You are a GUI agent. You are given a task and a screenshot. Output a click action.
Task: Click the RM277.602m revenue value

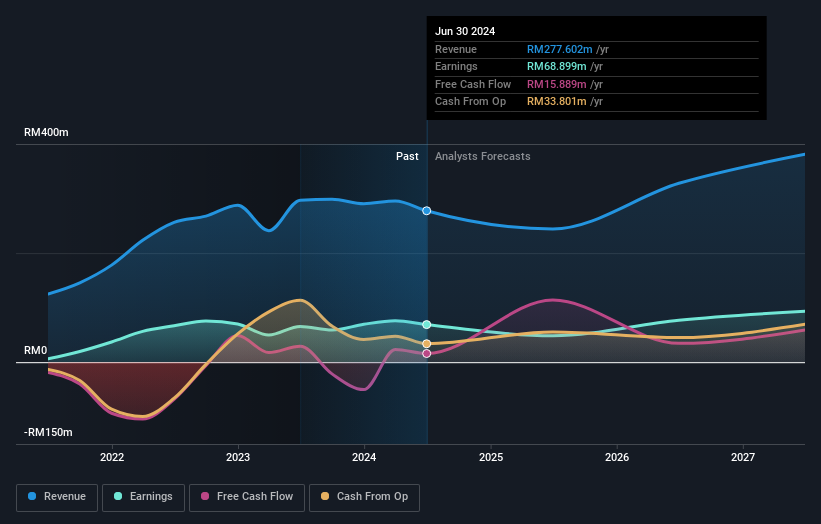tap(560, 49)
